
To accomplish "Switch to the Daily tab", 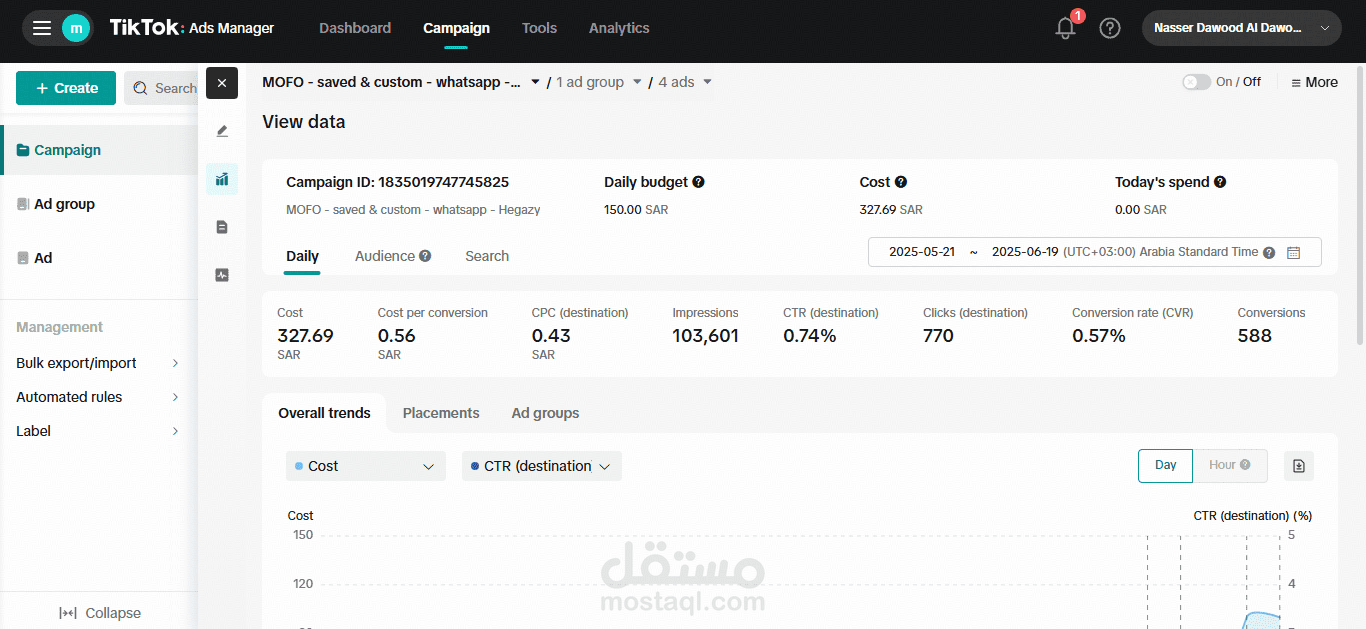I will tap(302, 256).
